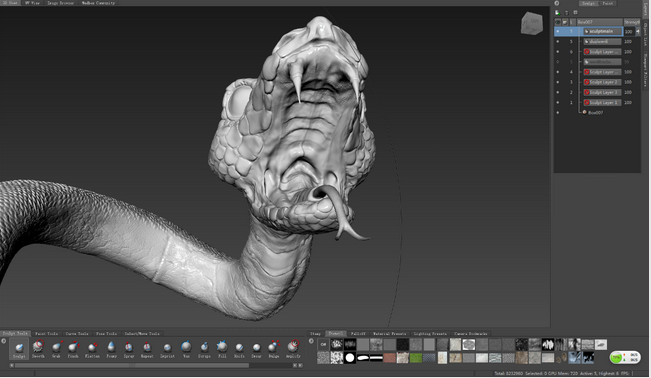Click the New Layer icon in Layers panel
The height and width of the screenshot is (378, 651).
(557, 12)
